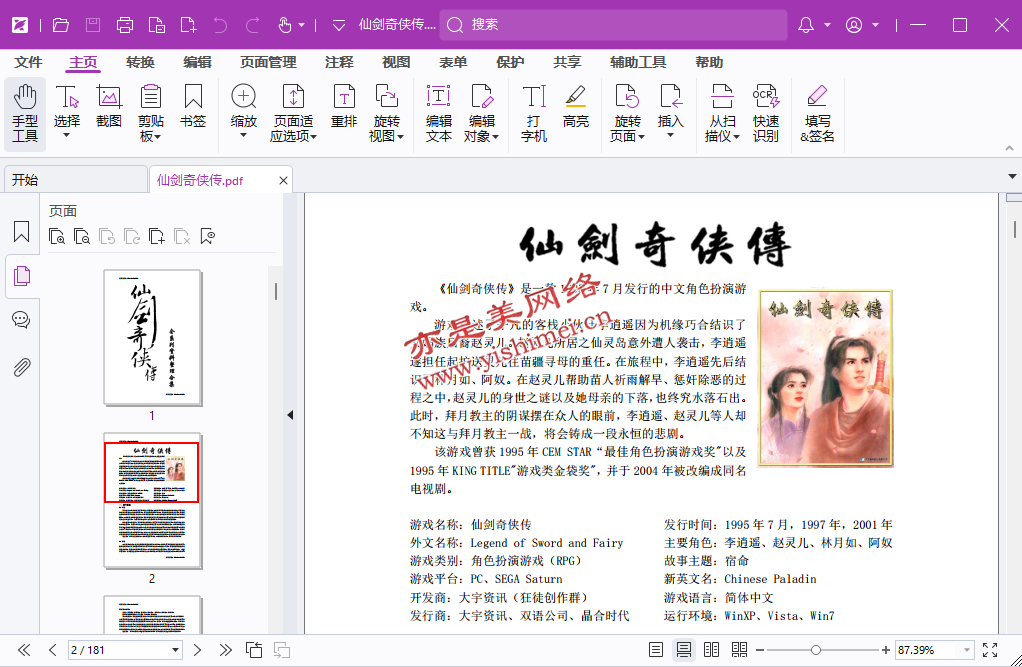Open the Page Management (页面管理) tab
The height and width of the screenshot is (667, 1022).
269,62
